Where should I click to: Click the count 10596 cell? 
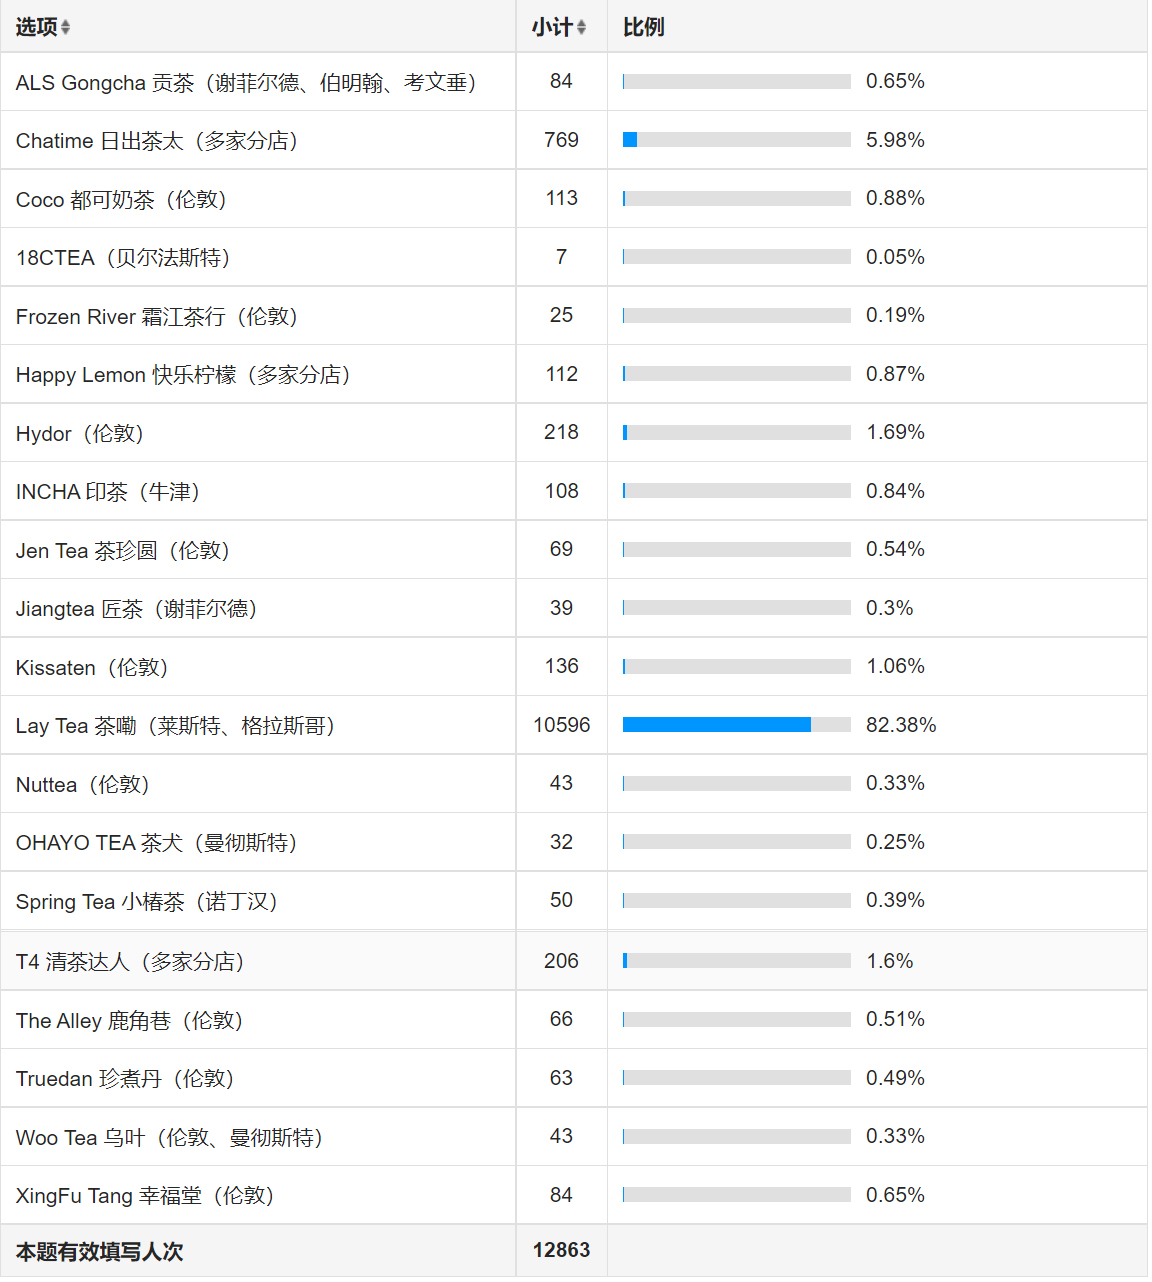(561, 725)
